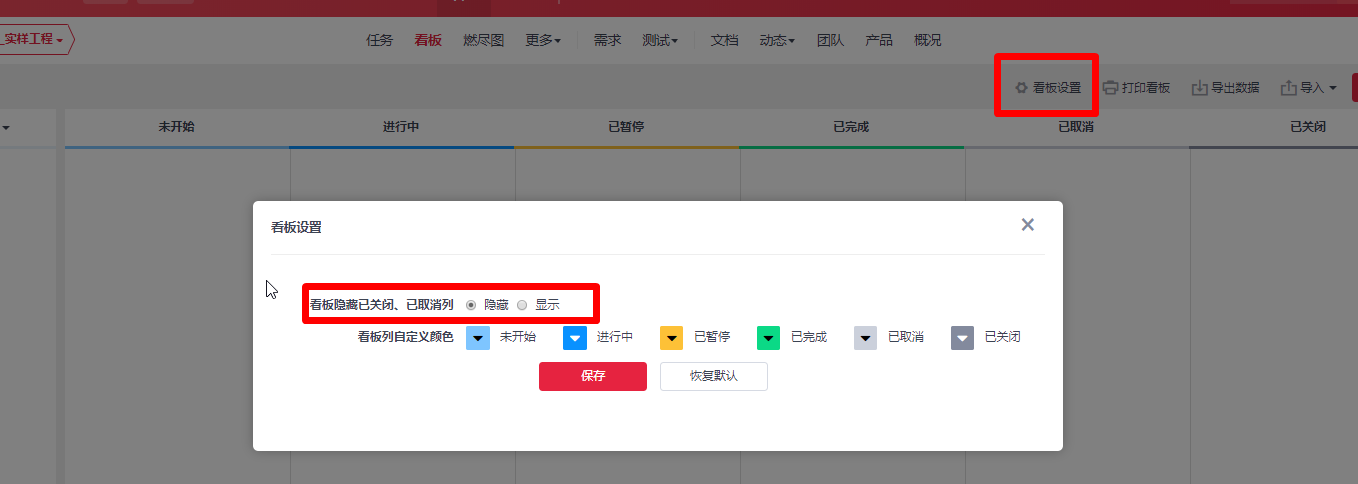The width and height of the screenshot is (1358, 484).
Task: Click the 看板设置 gear icon
Action: tap(1021, 88)
